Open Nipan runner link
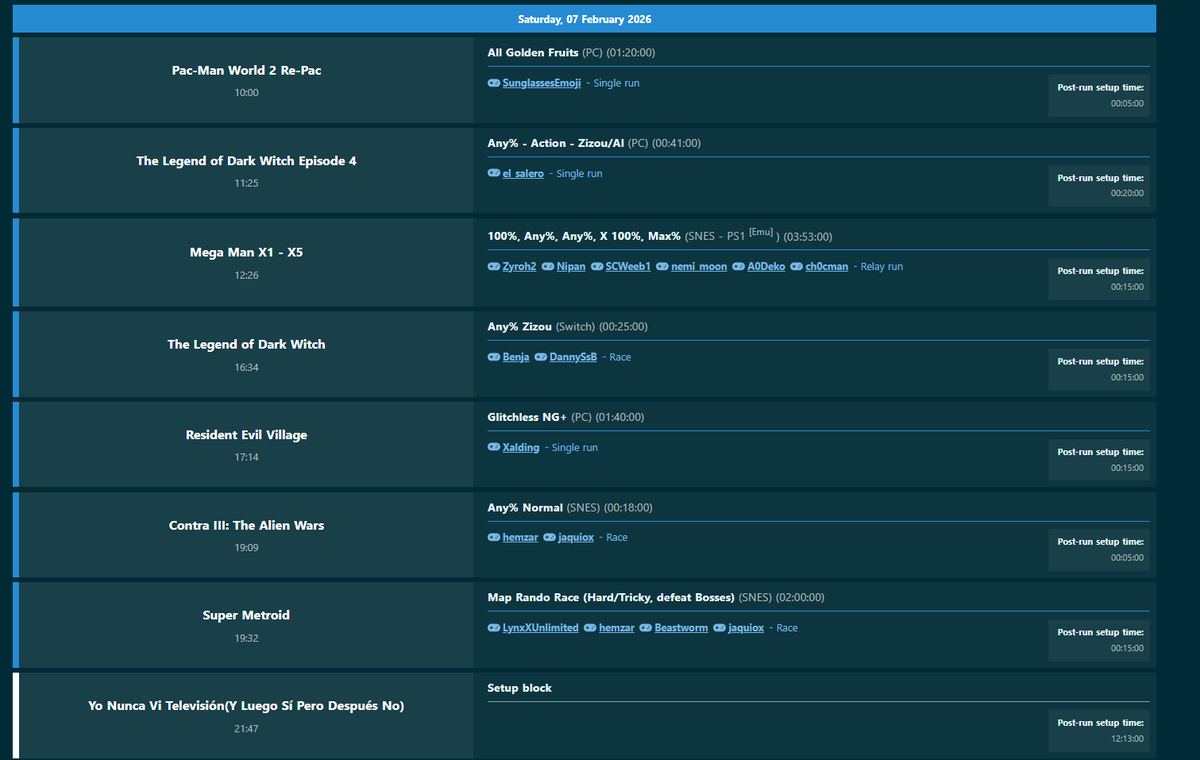Screen dimensions: 1200x760 click(x=571, y=267)
